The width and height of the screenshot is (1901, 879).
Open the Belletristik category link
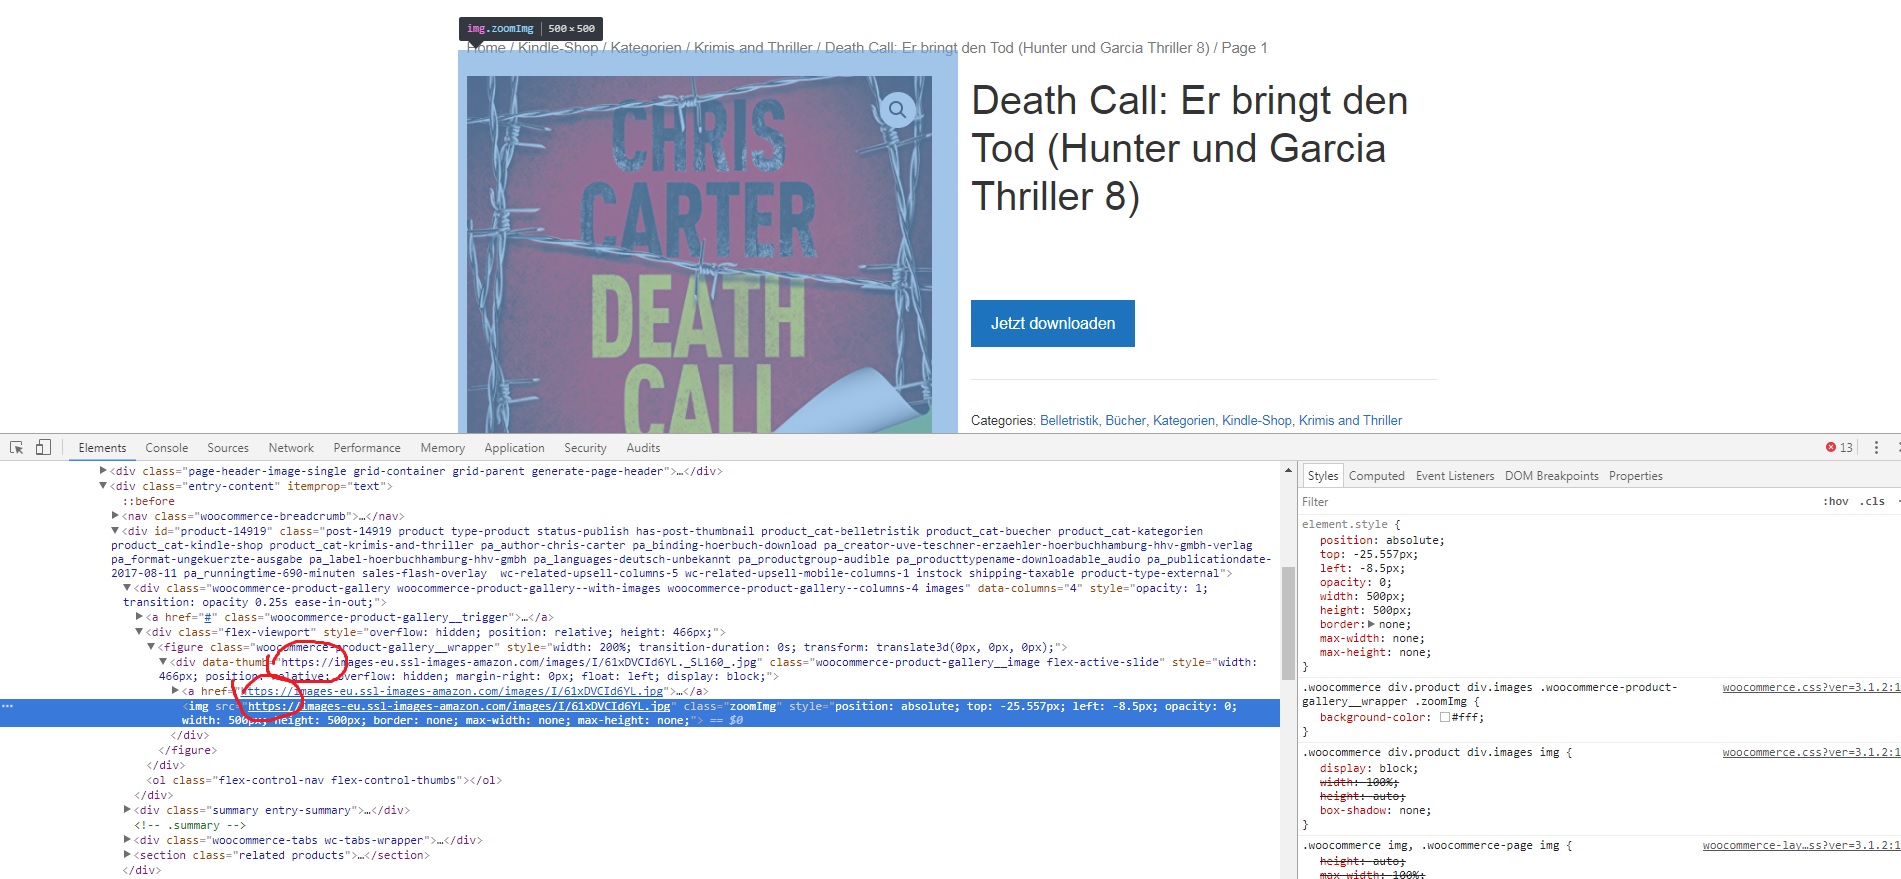click(1069, 421)
